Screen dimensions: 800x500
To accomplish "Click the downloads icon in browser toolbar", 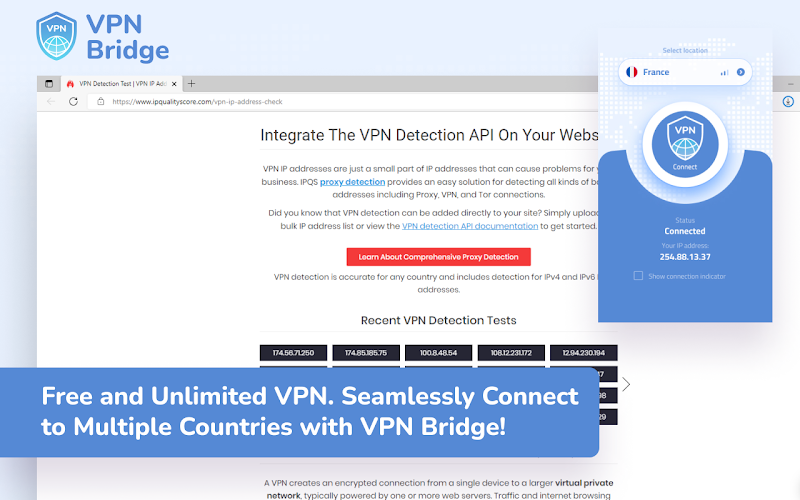I will click(x=788, y=102).
